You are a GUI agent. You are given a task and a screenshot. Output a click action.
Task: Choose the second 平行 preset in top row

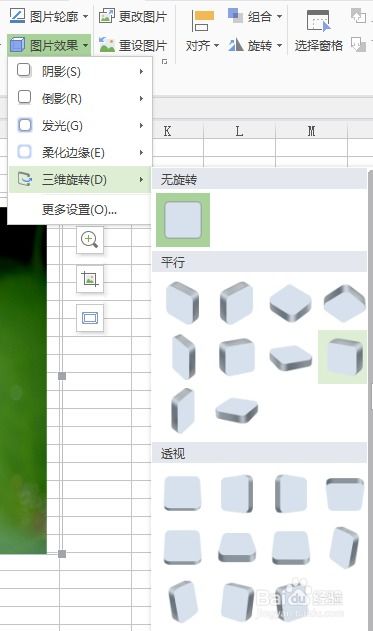(x=237, y=303)
